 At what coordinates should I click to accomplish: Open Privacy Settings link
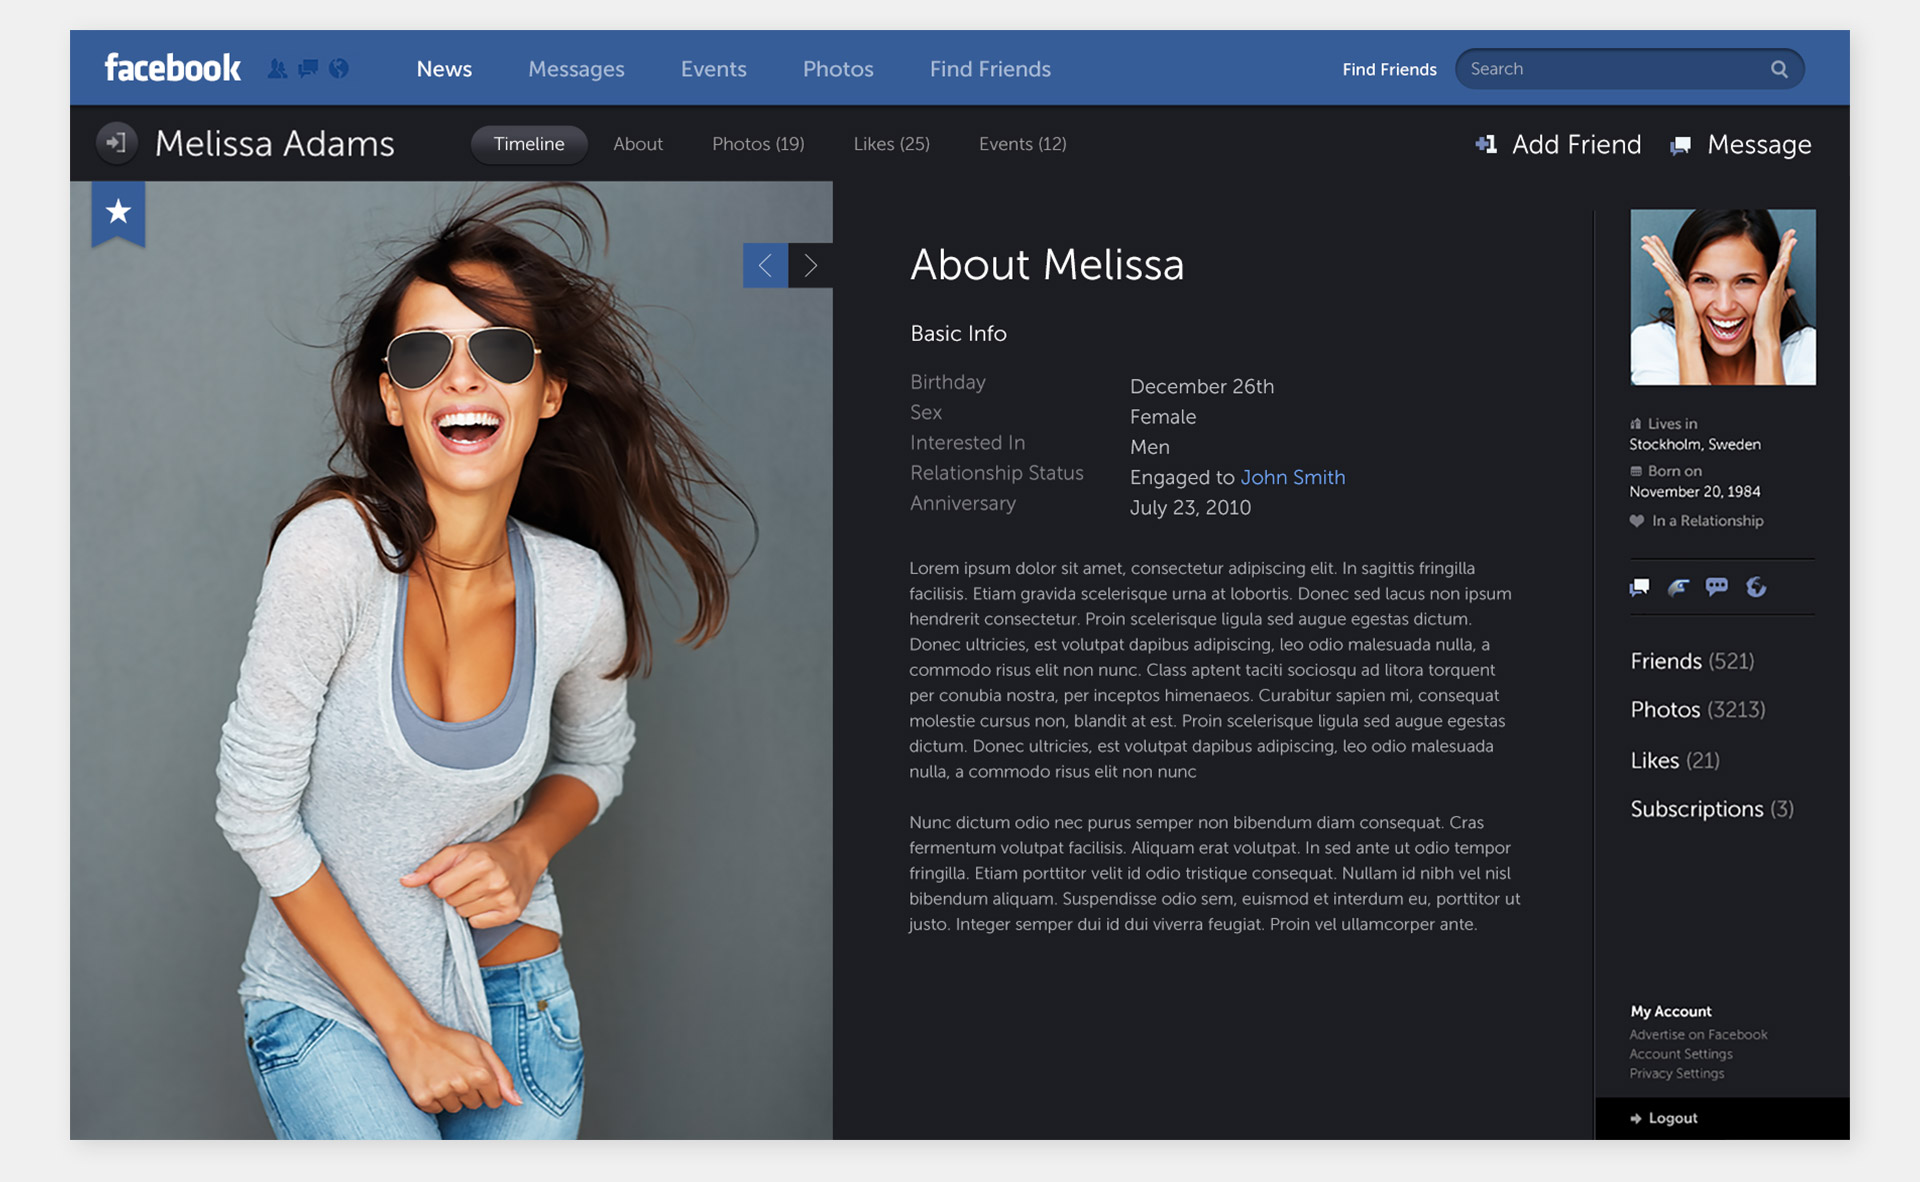pos(1676,1074)
